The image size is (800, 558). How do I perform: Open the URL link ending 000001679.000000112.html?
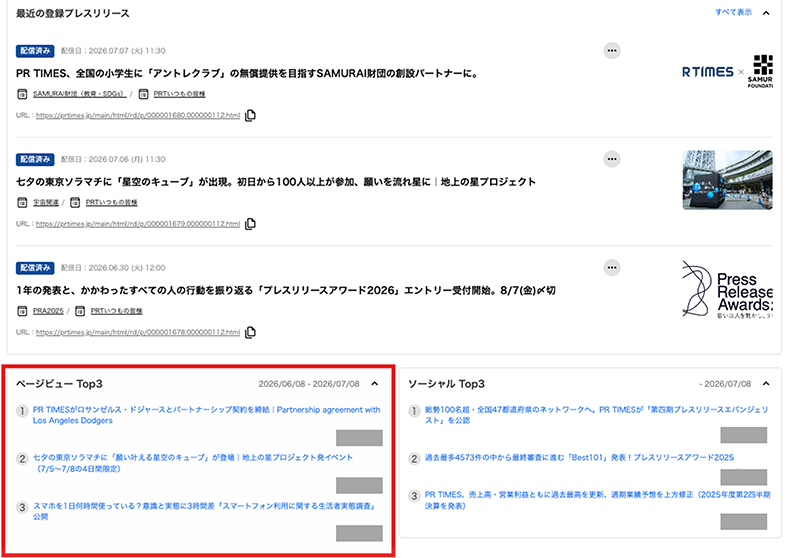point(138,224)
